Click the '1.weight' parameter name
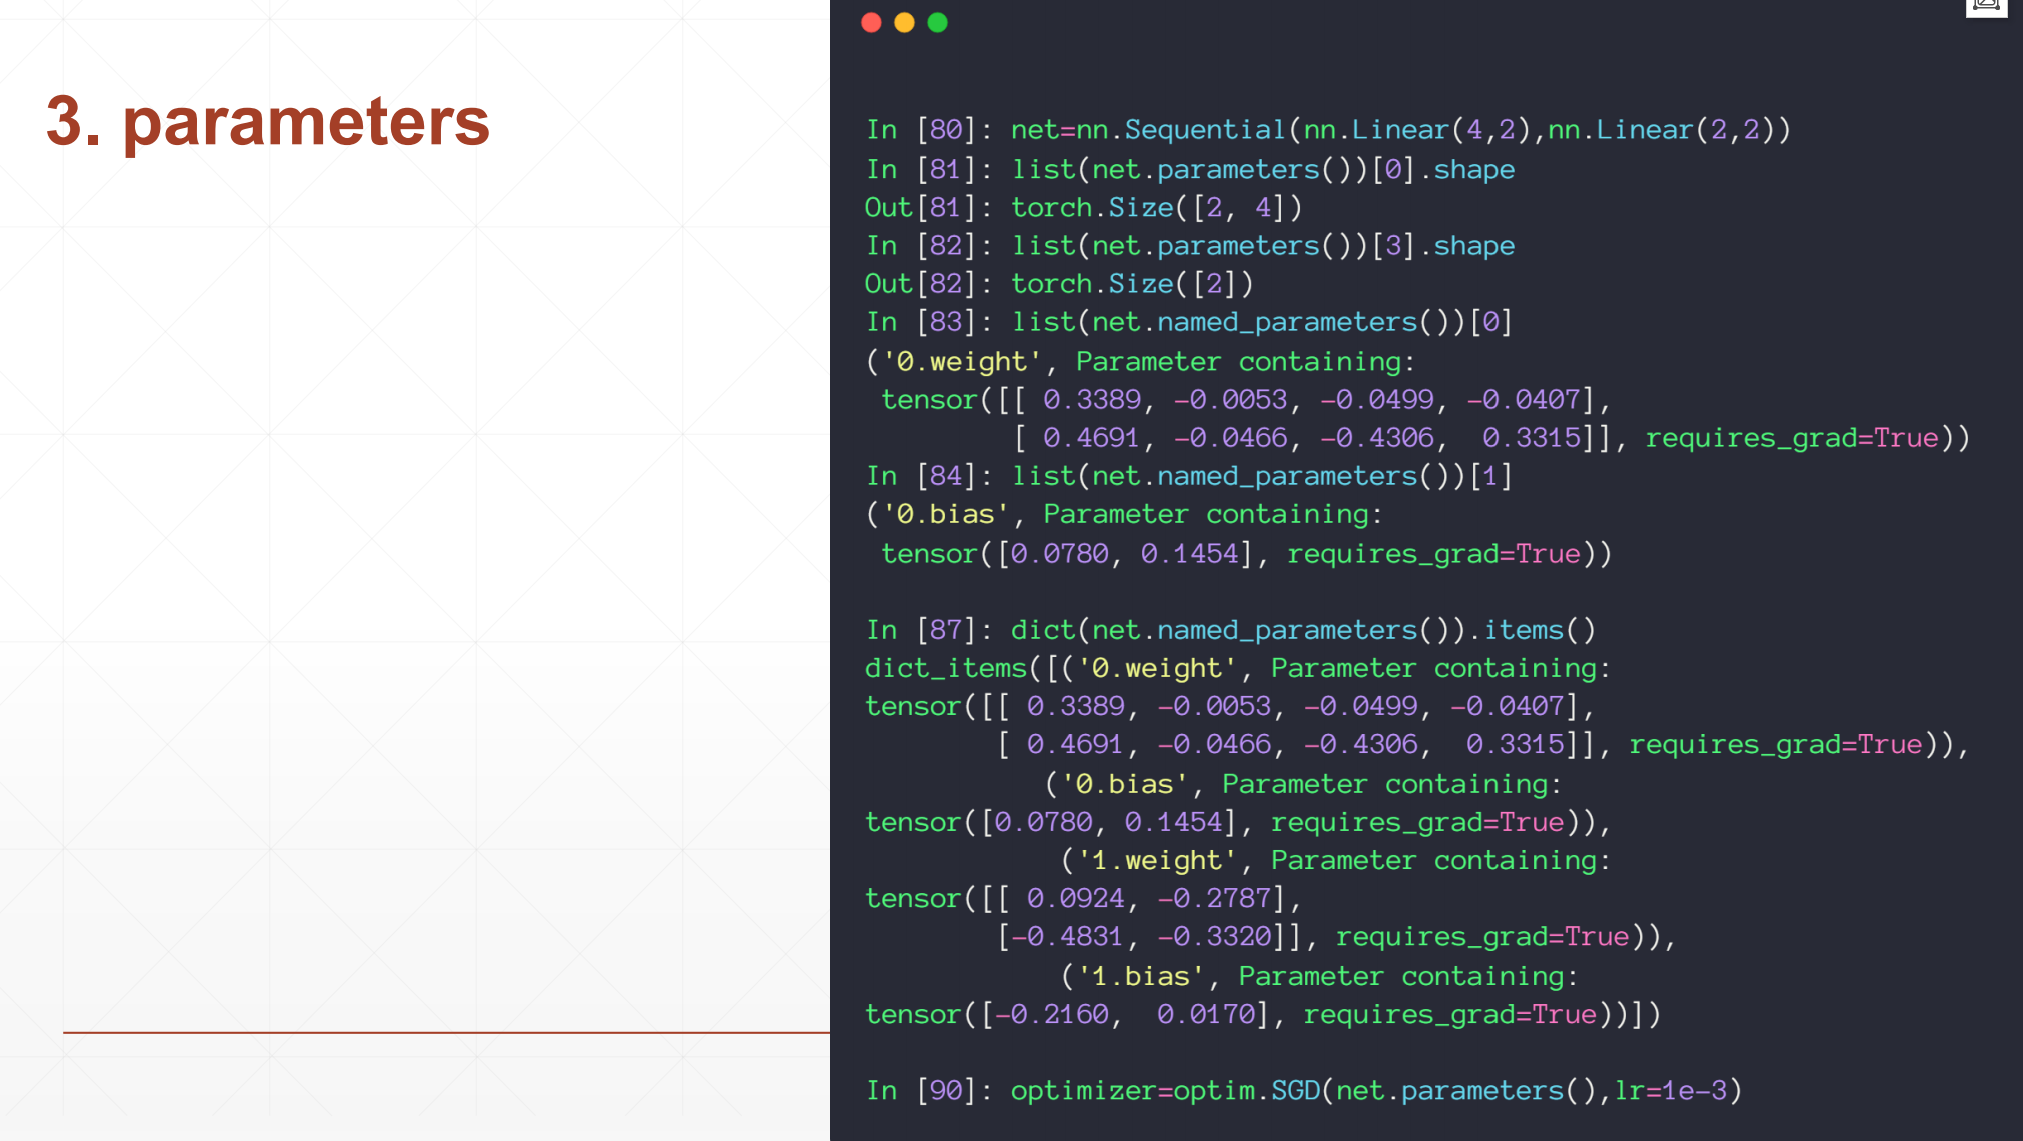 point(1157,860)
